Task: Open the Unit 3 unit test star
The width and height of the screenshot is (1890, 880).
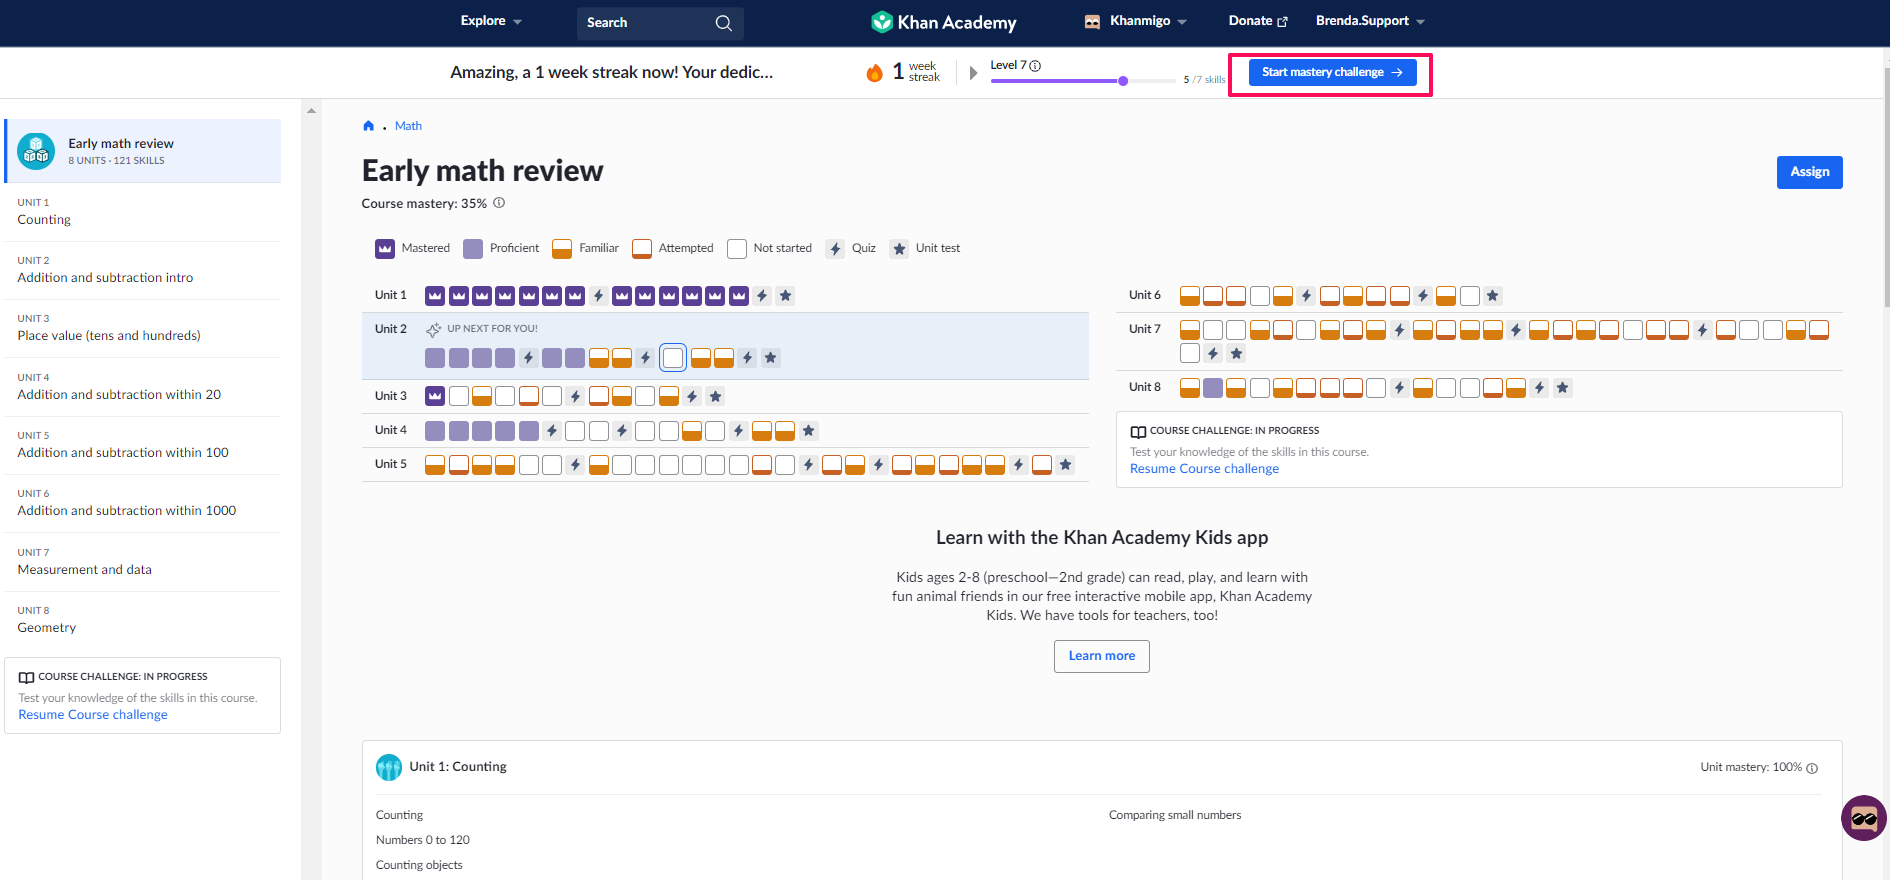Action: click(715, 397)
